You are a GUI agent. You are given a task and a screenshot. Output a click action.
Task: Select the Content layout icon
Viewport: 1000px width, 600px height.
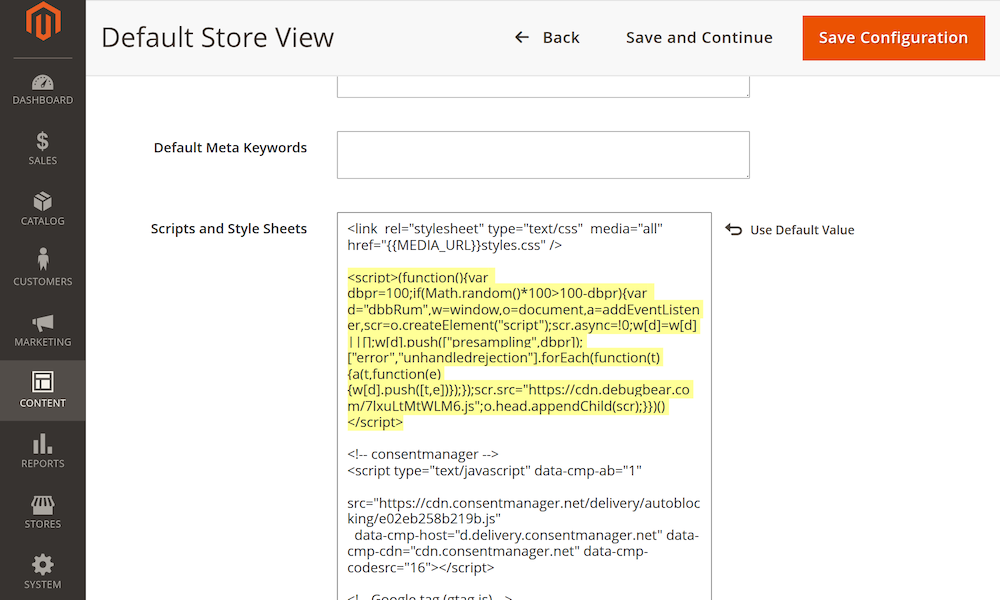pyautogui.click(x=42, y=384)
